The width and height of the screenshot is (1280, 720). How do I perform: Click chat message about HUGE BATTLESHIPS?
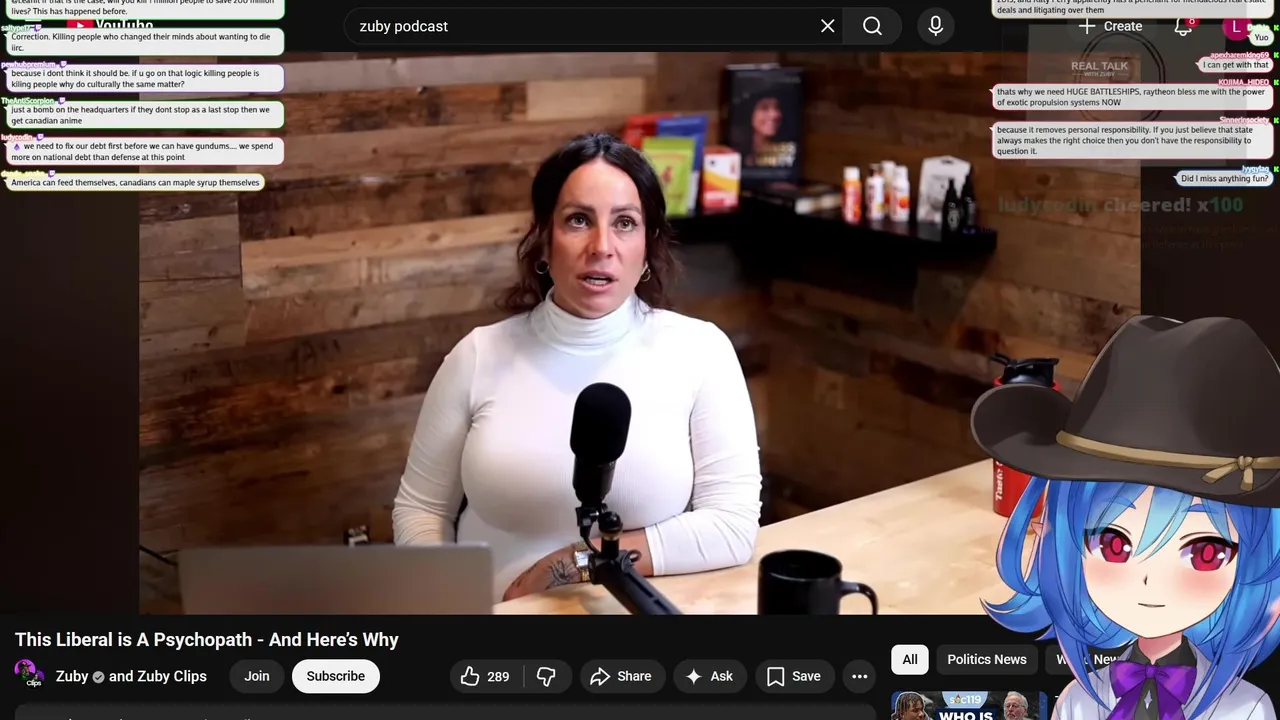[1131, 97]
